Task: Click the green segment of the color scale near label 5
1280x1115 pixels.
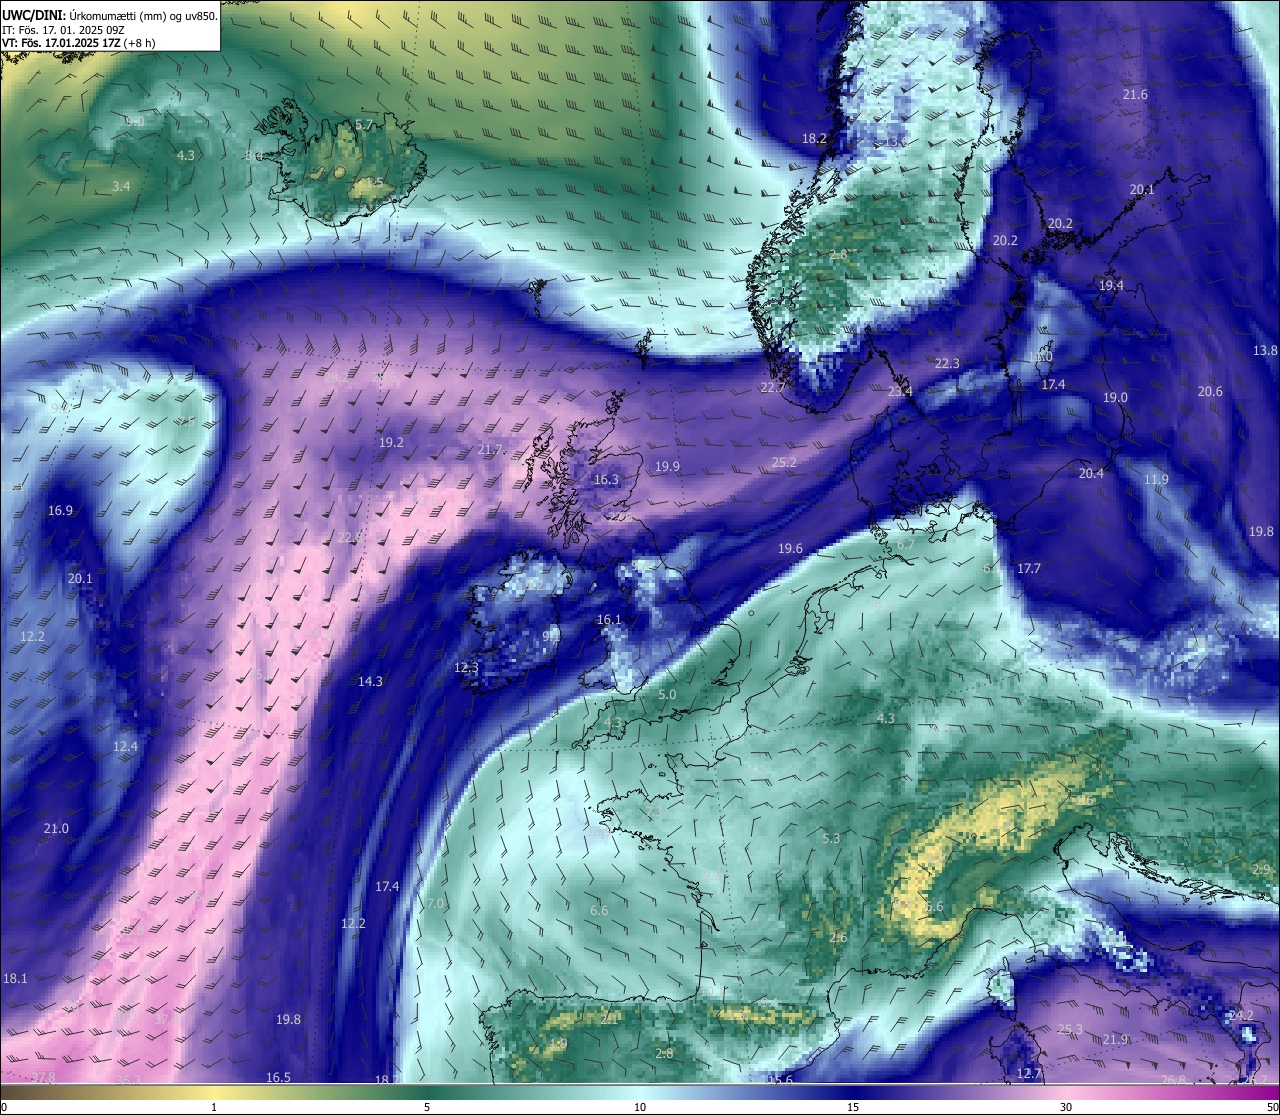Action: [427, 1092]
